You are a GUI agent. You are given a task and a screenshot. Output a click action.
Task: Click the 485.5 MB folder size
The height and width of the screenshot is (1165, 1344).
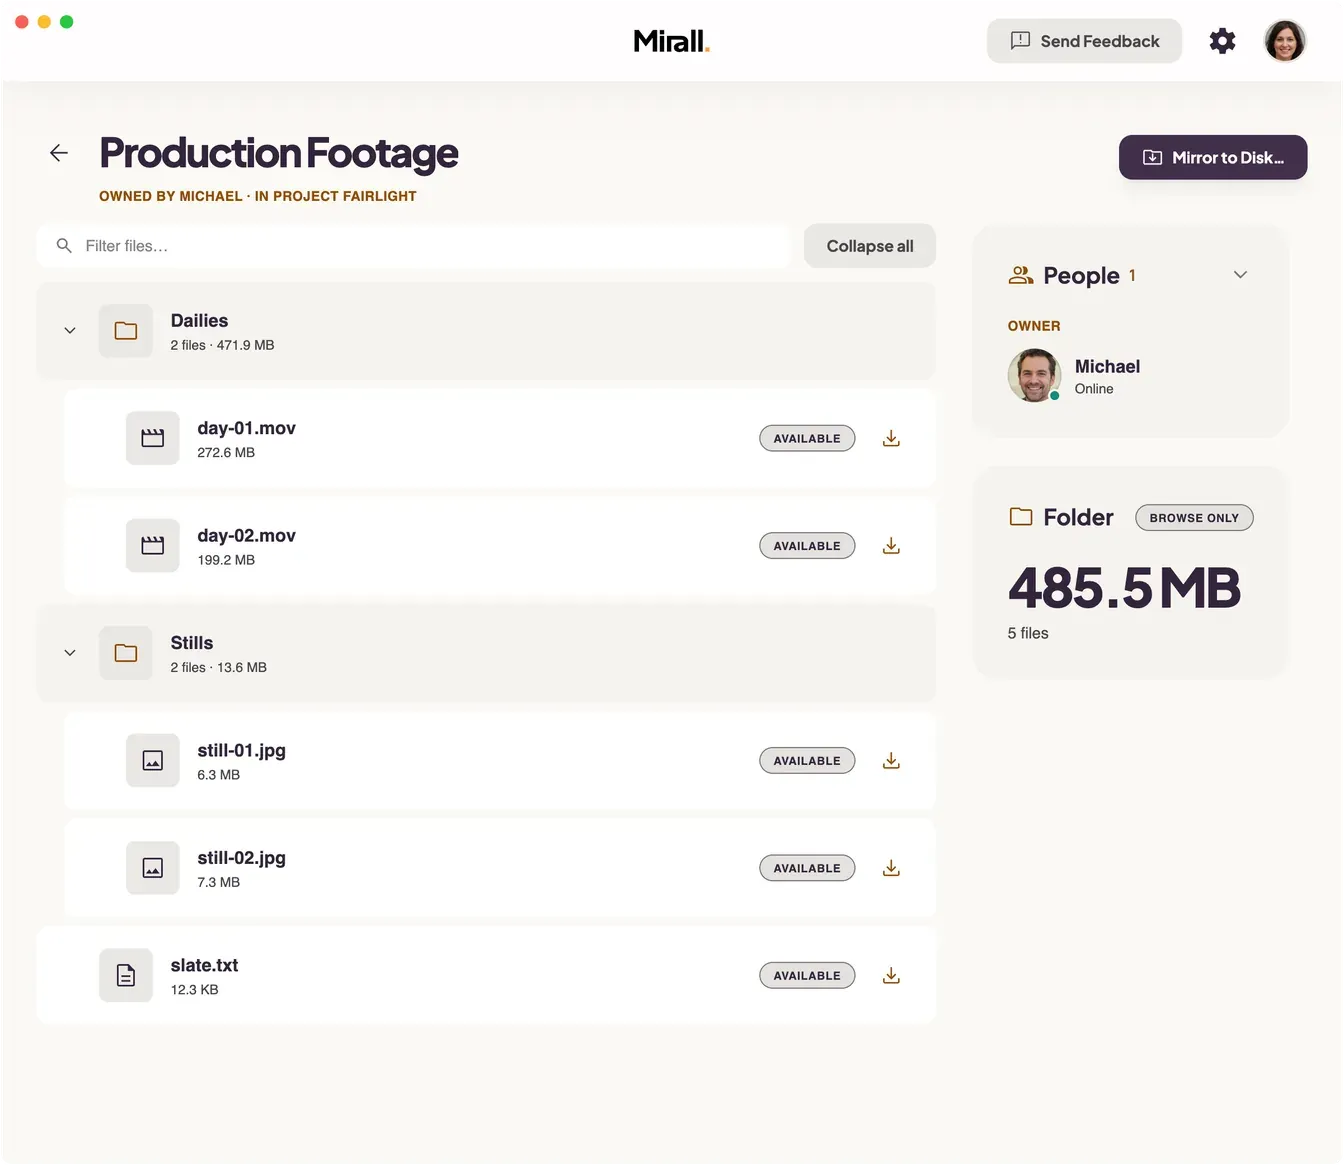tap(1124, 588)
